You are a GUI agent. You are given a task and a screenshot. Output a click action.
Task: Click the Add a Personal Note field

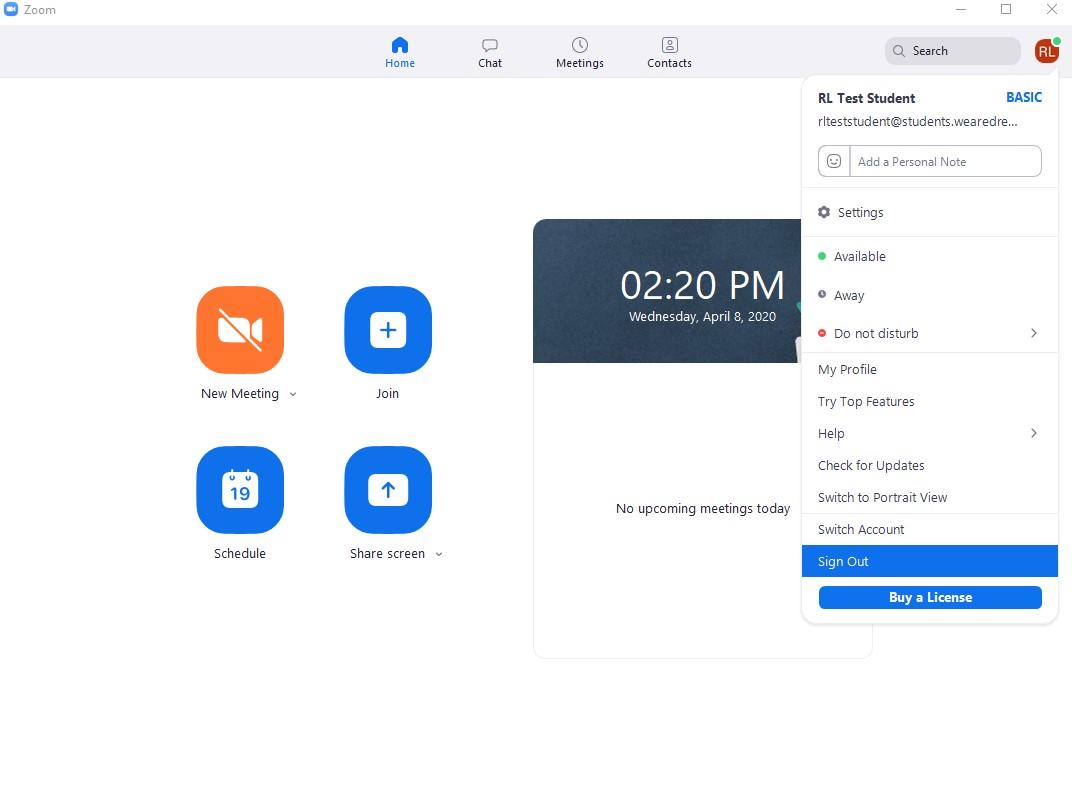point(945,161)
